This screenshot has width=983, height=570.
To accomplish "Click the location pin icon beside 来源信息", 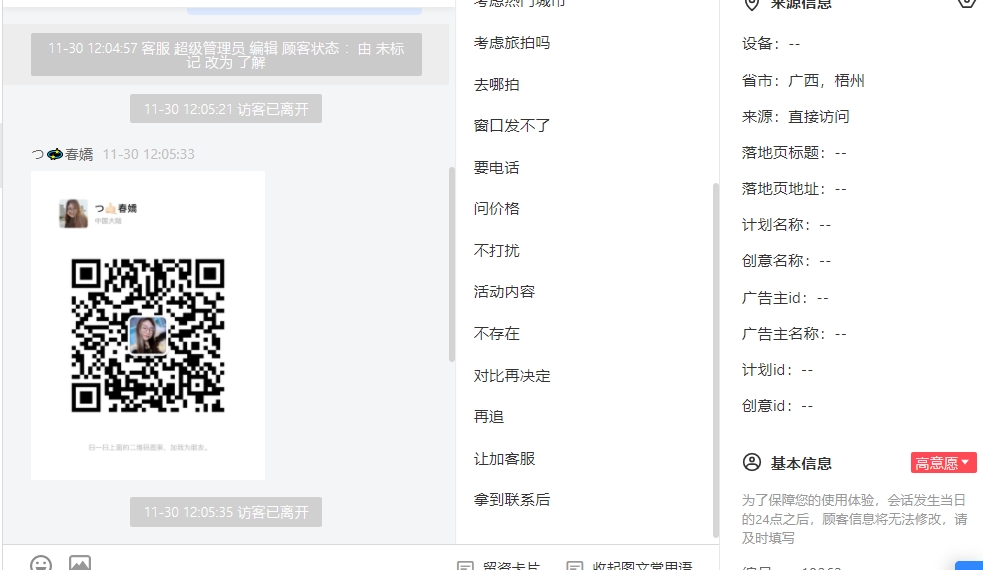I will [751, 5].
